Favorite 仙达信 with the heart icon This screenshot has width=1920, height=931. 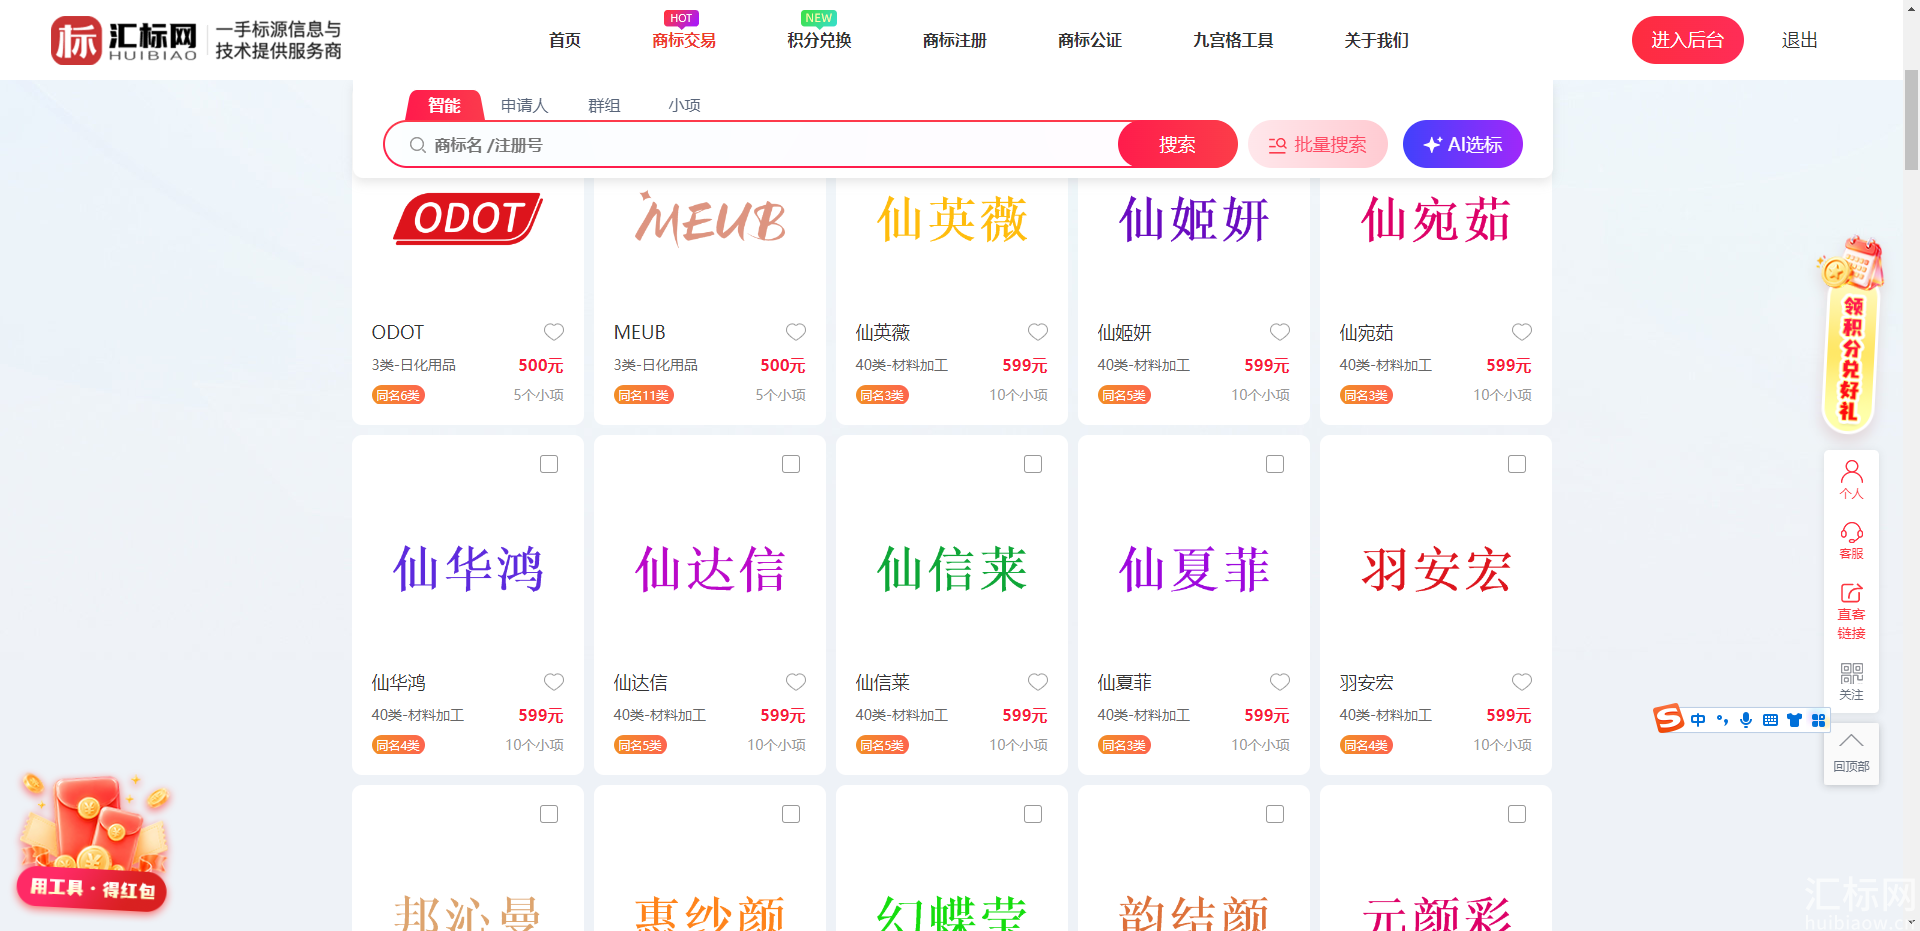coord(796,682)
